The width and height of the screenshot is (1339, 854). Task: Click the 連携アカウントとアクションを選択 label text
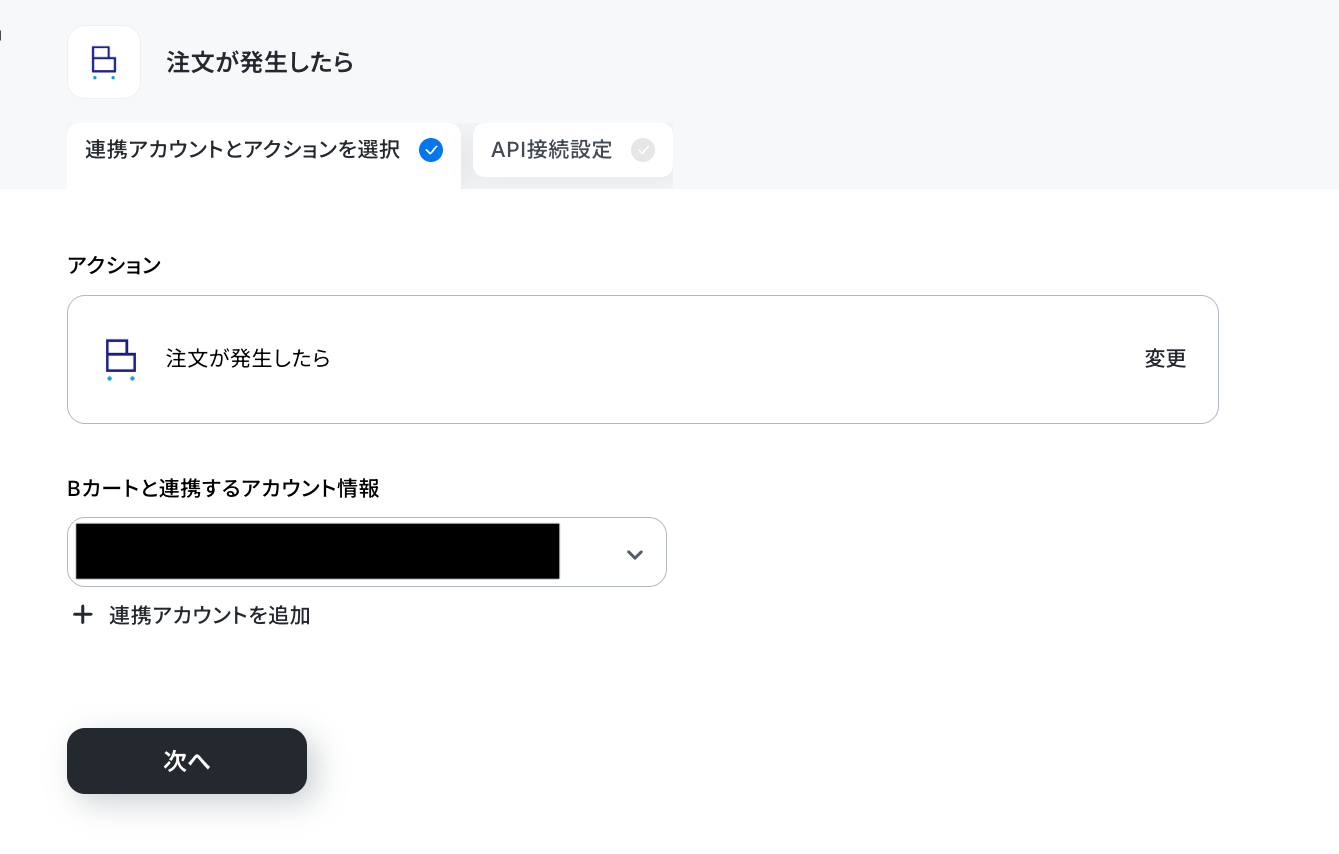[x=242, y=150]
